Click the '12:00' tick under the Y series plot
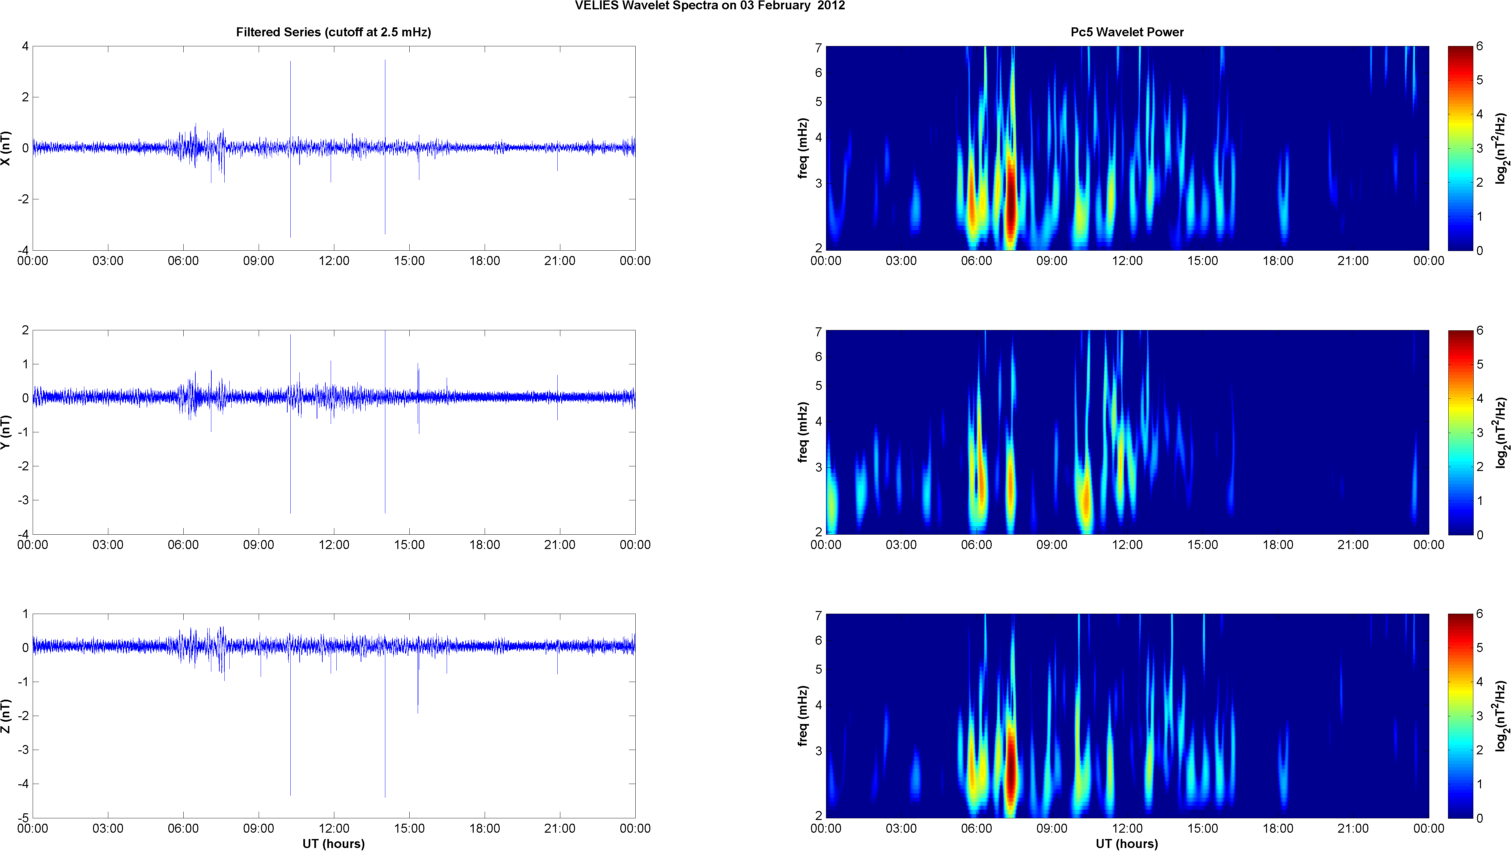1511x851 pixels. [x=334, y=545]
